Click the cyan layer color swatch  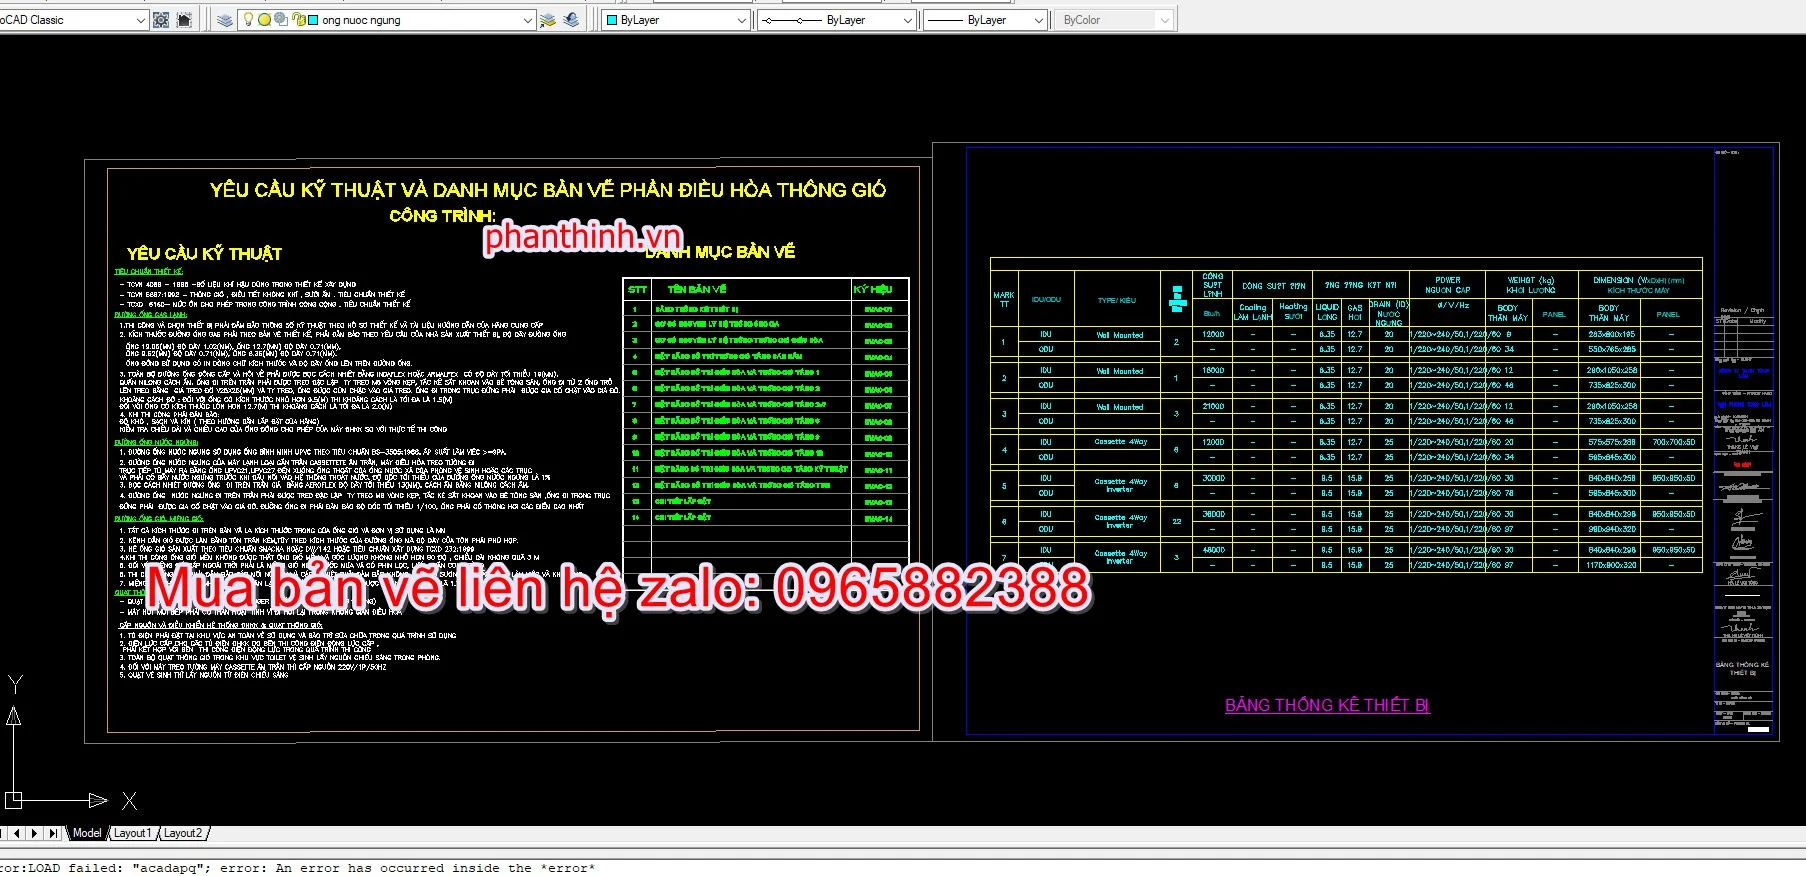pyautogui.click(x=313, y=20)
